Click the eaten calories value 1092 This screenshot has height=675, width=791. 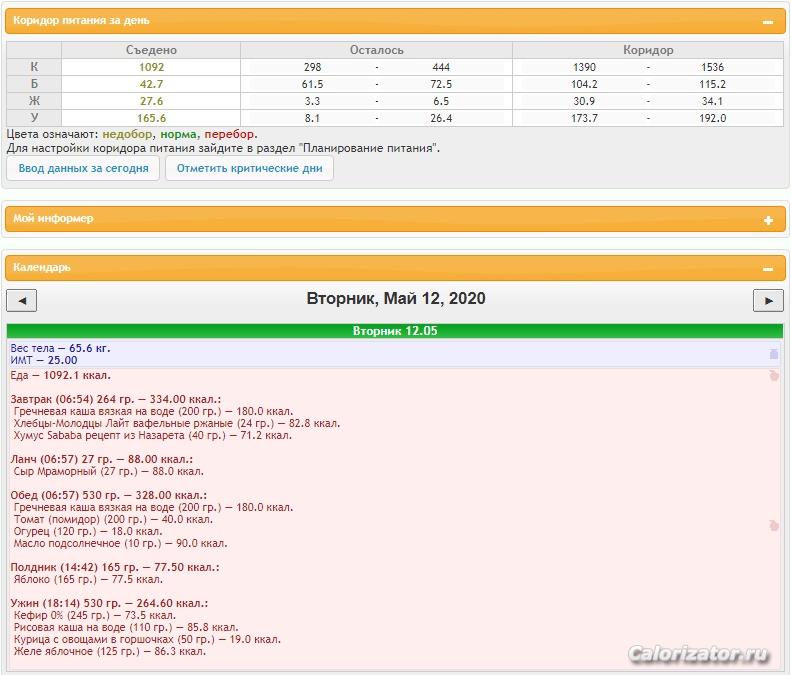click(151, 67)
